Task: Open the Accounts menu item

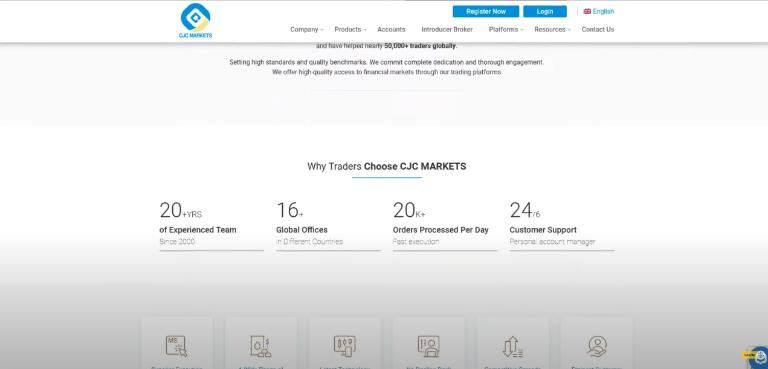Action: pos(391,29)
